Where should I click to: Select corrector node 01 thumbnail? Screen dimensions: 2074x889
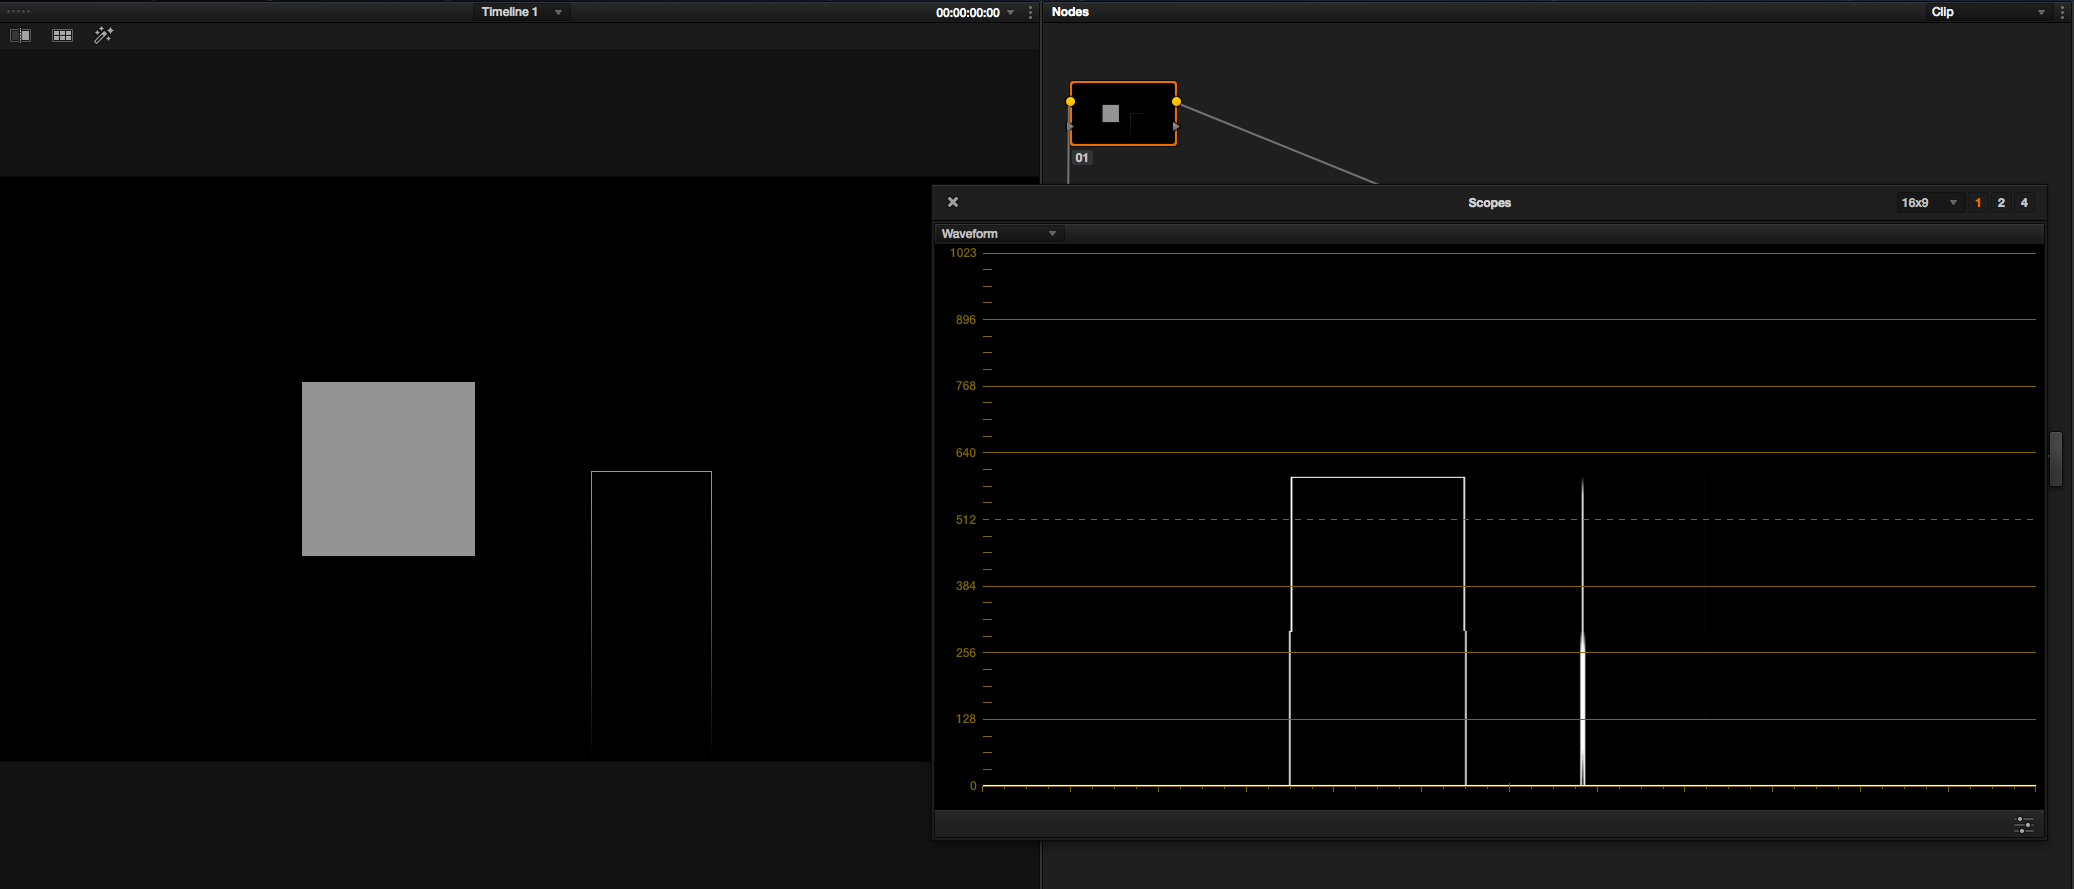pos(1123,113)
